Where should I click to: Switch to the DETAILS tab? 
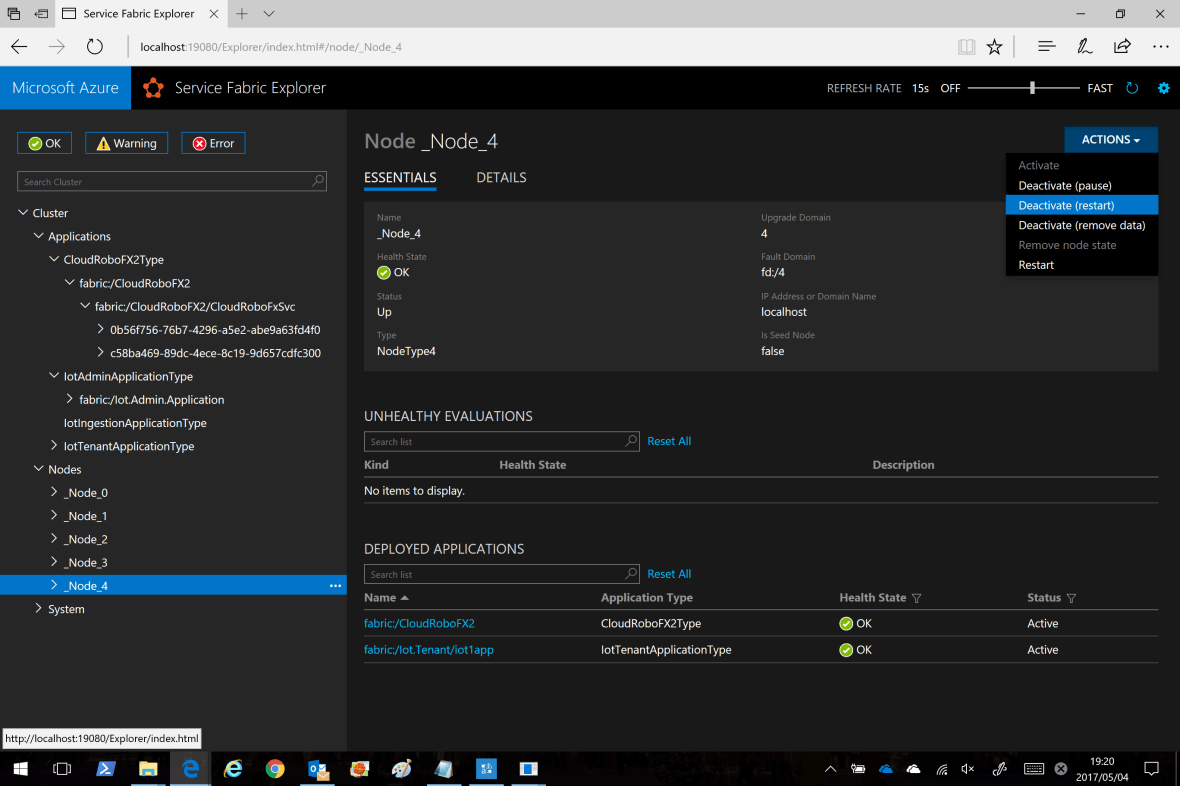[501, 178]
